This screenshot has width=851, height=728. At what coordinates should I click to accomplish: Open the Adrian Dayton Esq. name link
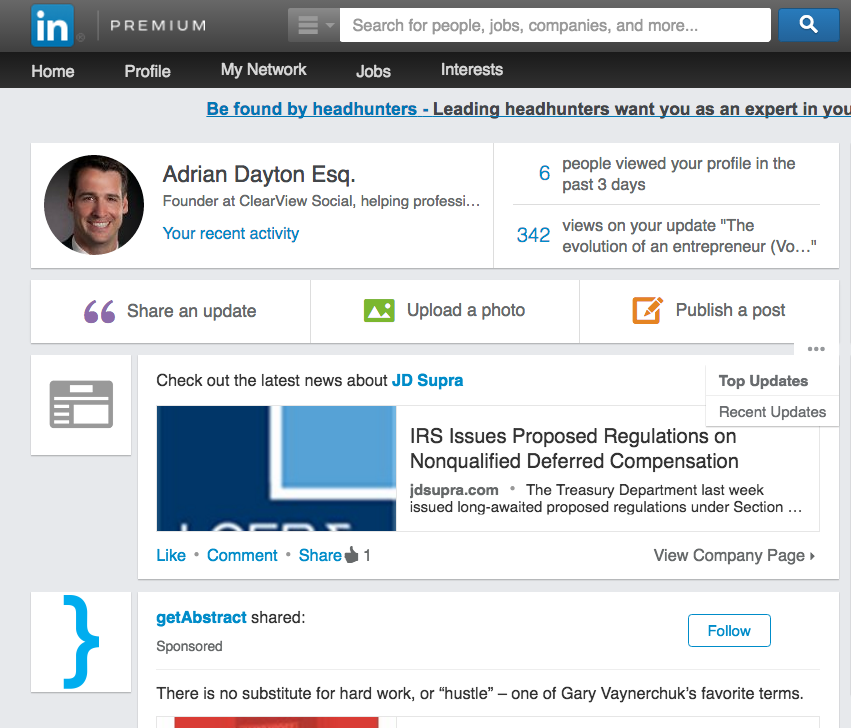pyautogui.click(x=259, y=174)
